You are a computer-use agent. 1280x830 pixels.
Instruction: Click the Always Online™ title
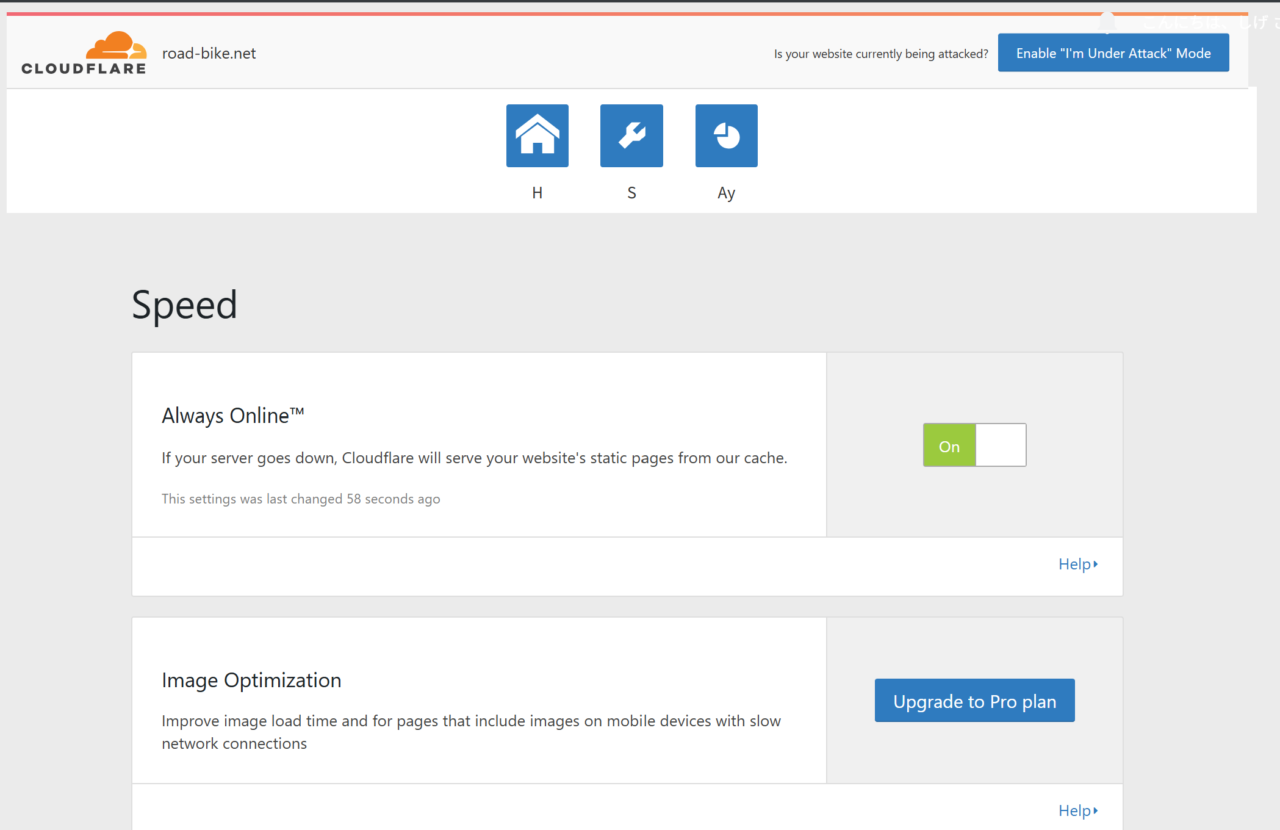click(233, 415)
